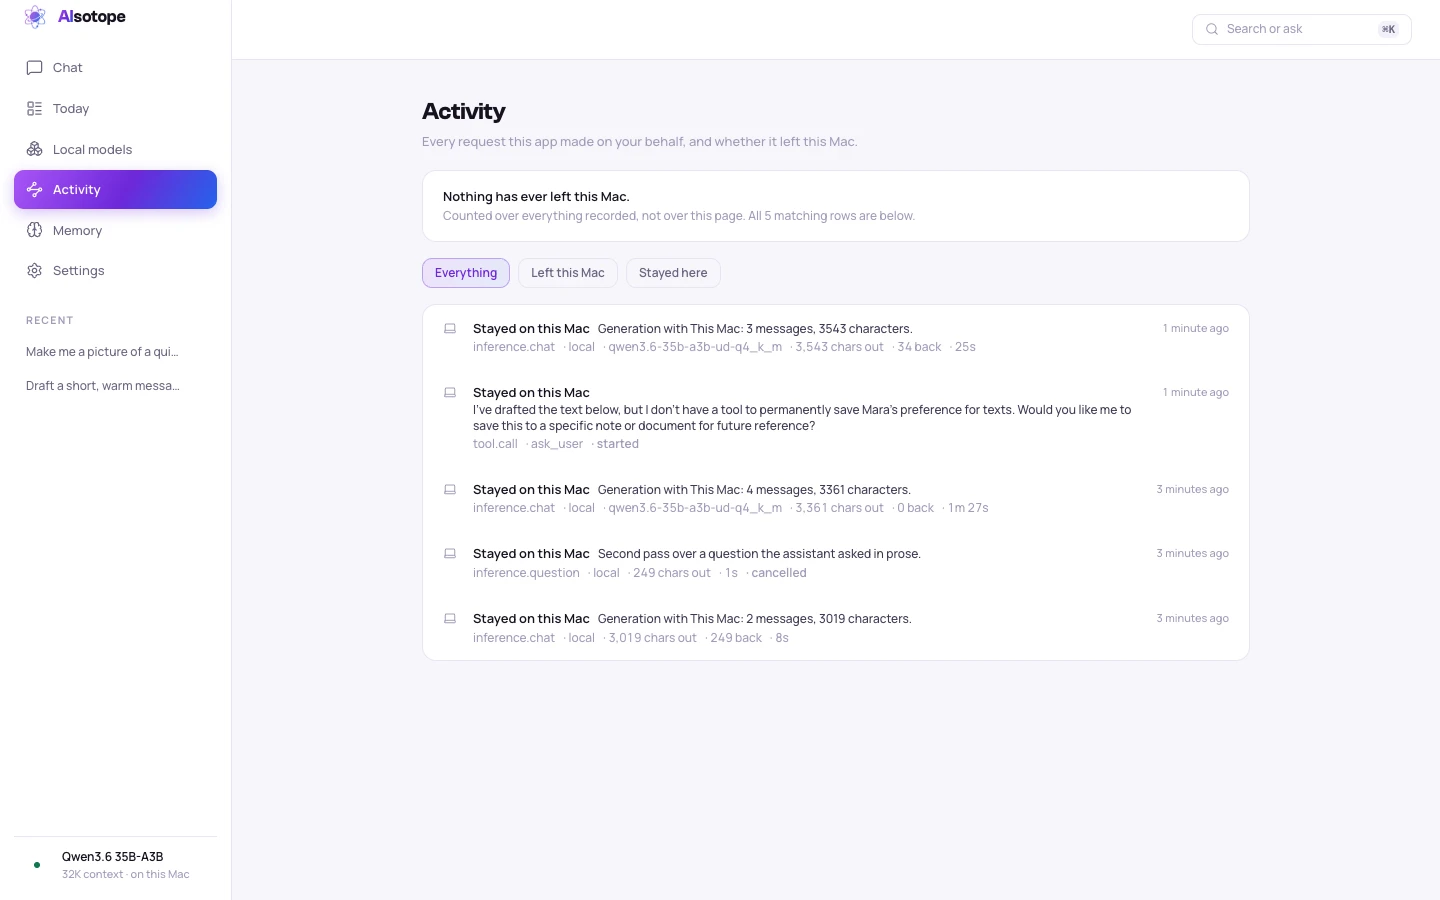
Task: Click the '3 minutes ago' timestamp on the Second pass row
Action: [x=1193, y=553]
